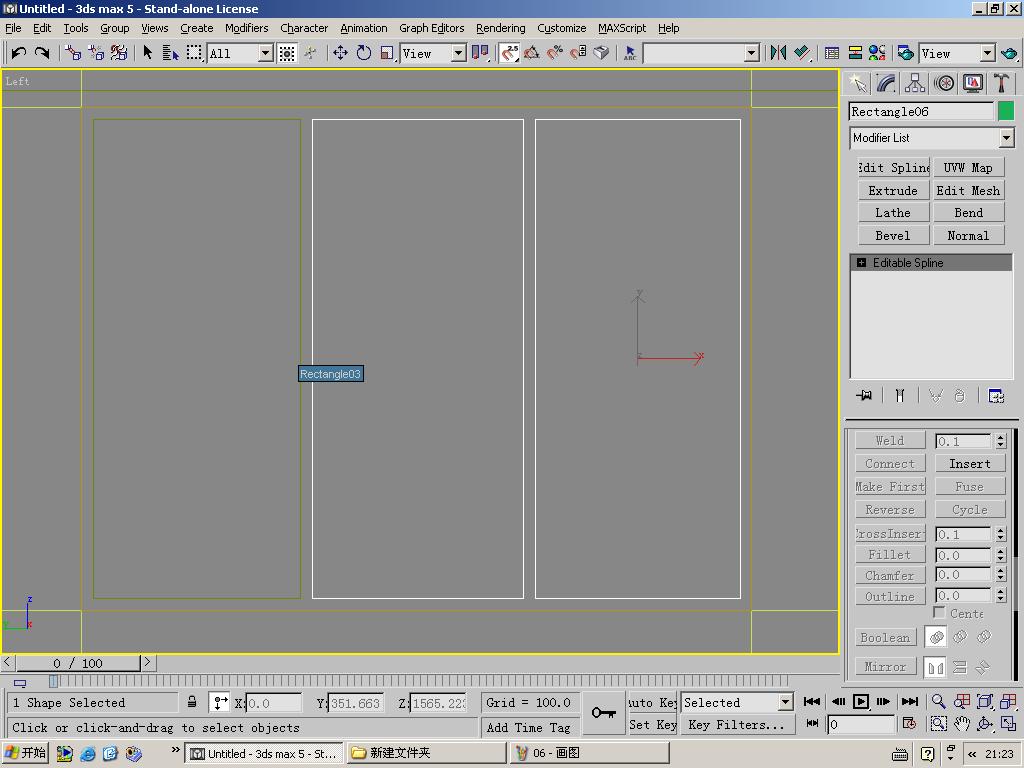Choose the Select and Move tool

[x=340, y=53]
